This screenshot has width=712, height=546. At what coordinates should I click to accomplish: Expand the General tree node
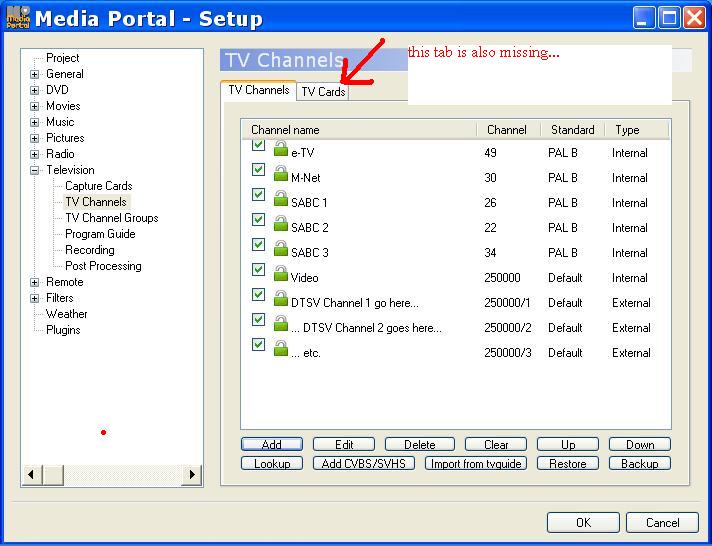tap(35, 74)
